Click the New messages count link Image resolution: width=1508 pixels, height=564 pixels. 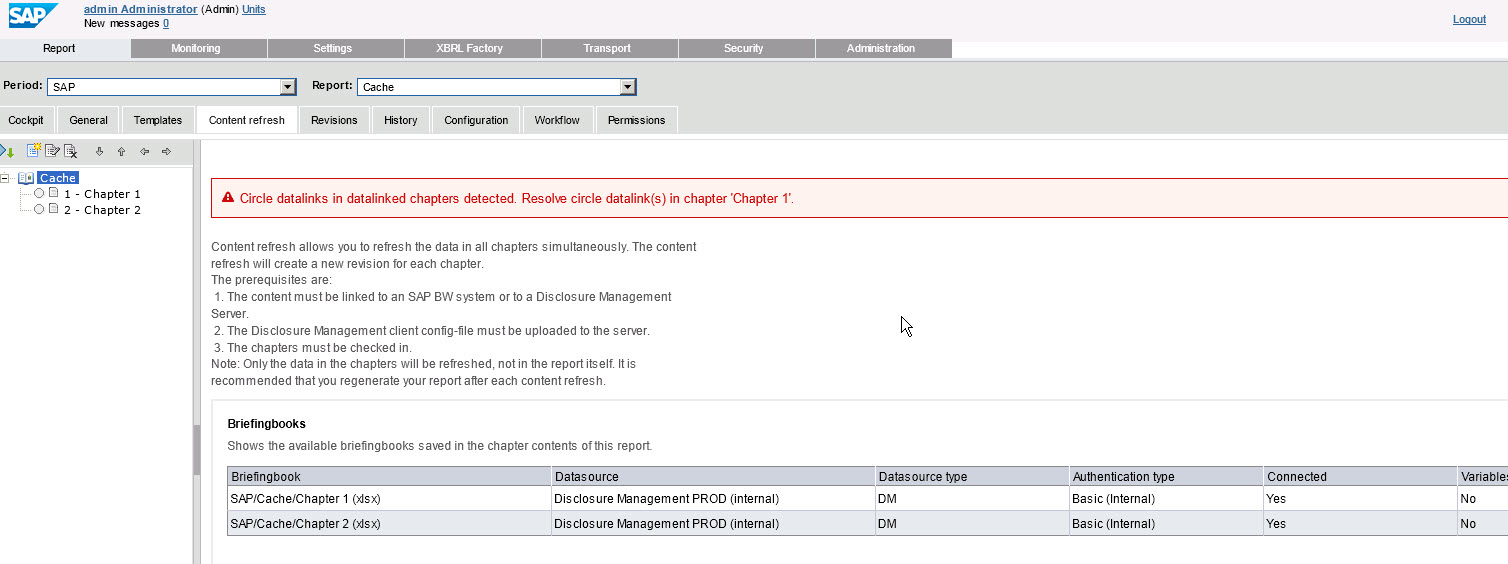point(166,23)
